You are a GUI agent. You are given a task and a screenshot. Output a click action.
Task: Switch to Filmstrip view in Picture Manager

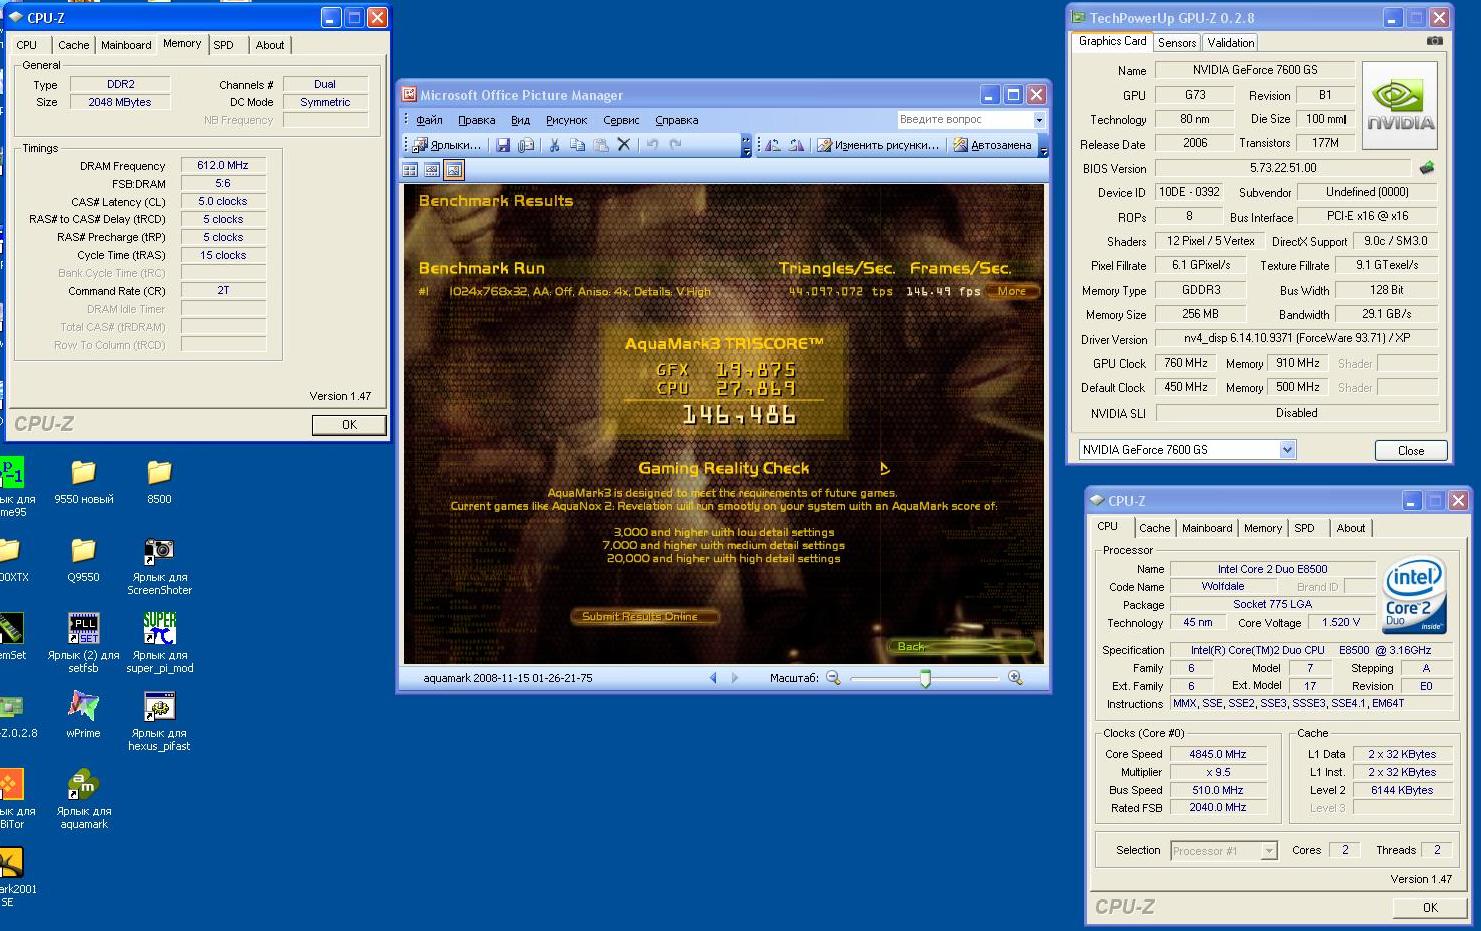[432, 170]
